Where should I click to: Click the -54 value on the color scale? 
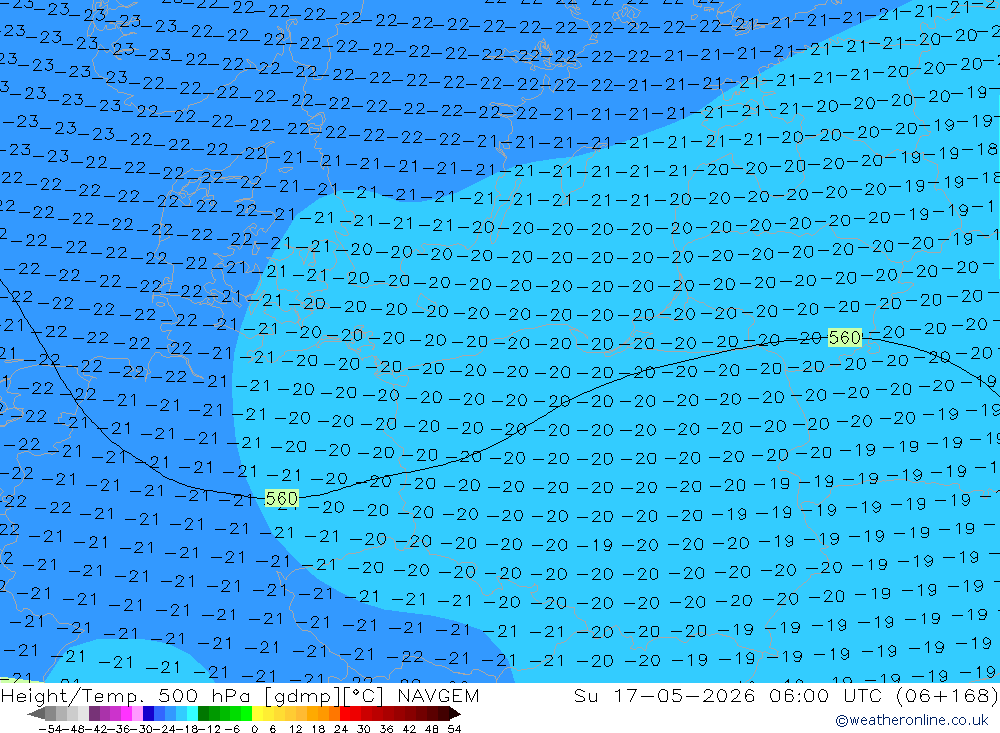(49, 729)
